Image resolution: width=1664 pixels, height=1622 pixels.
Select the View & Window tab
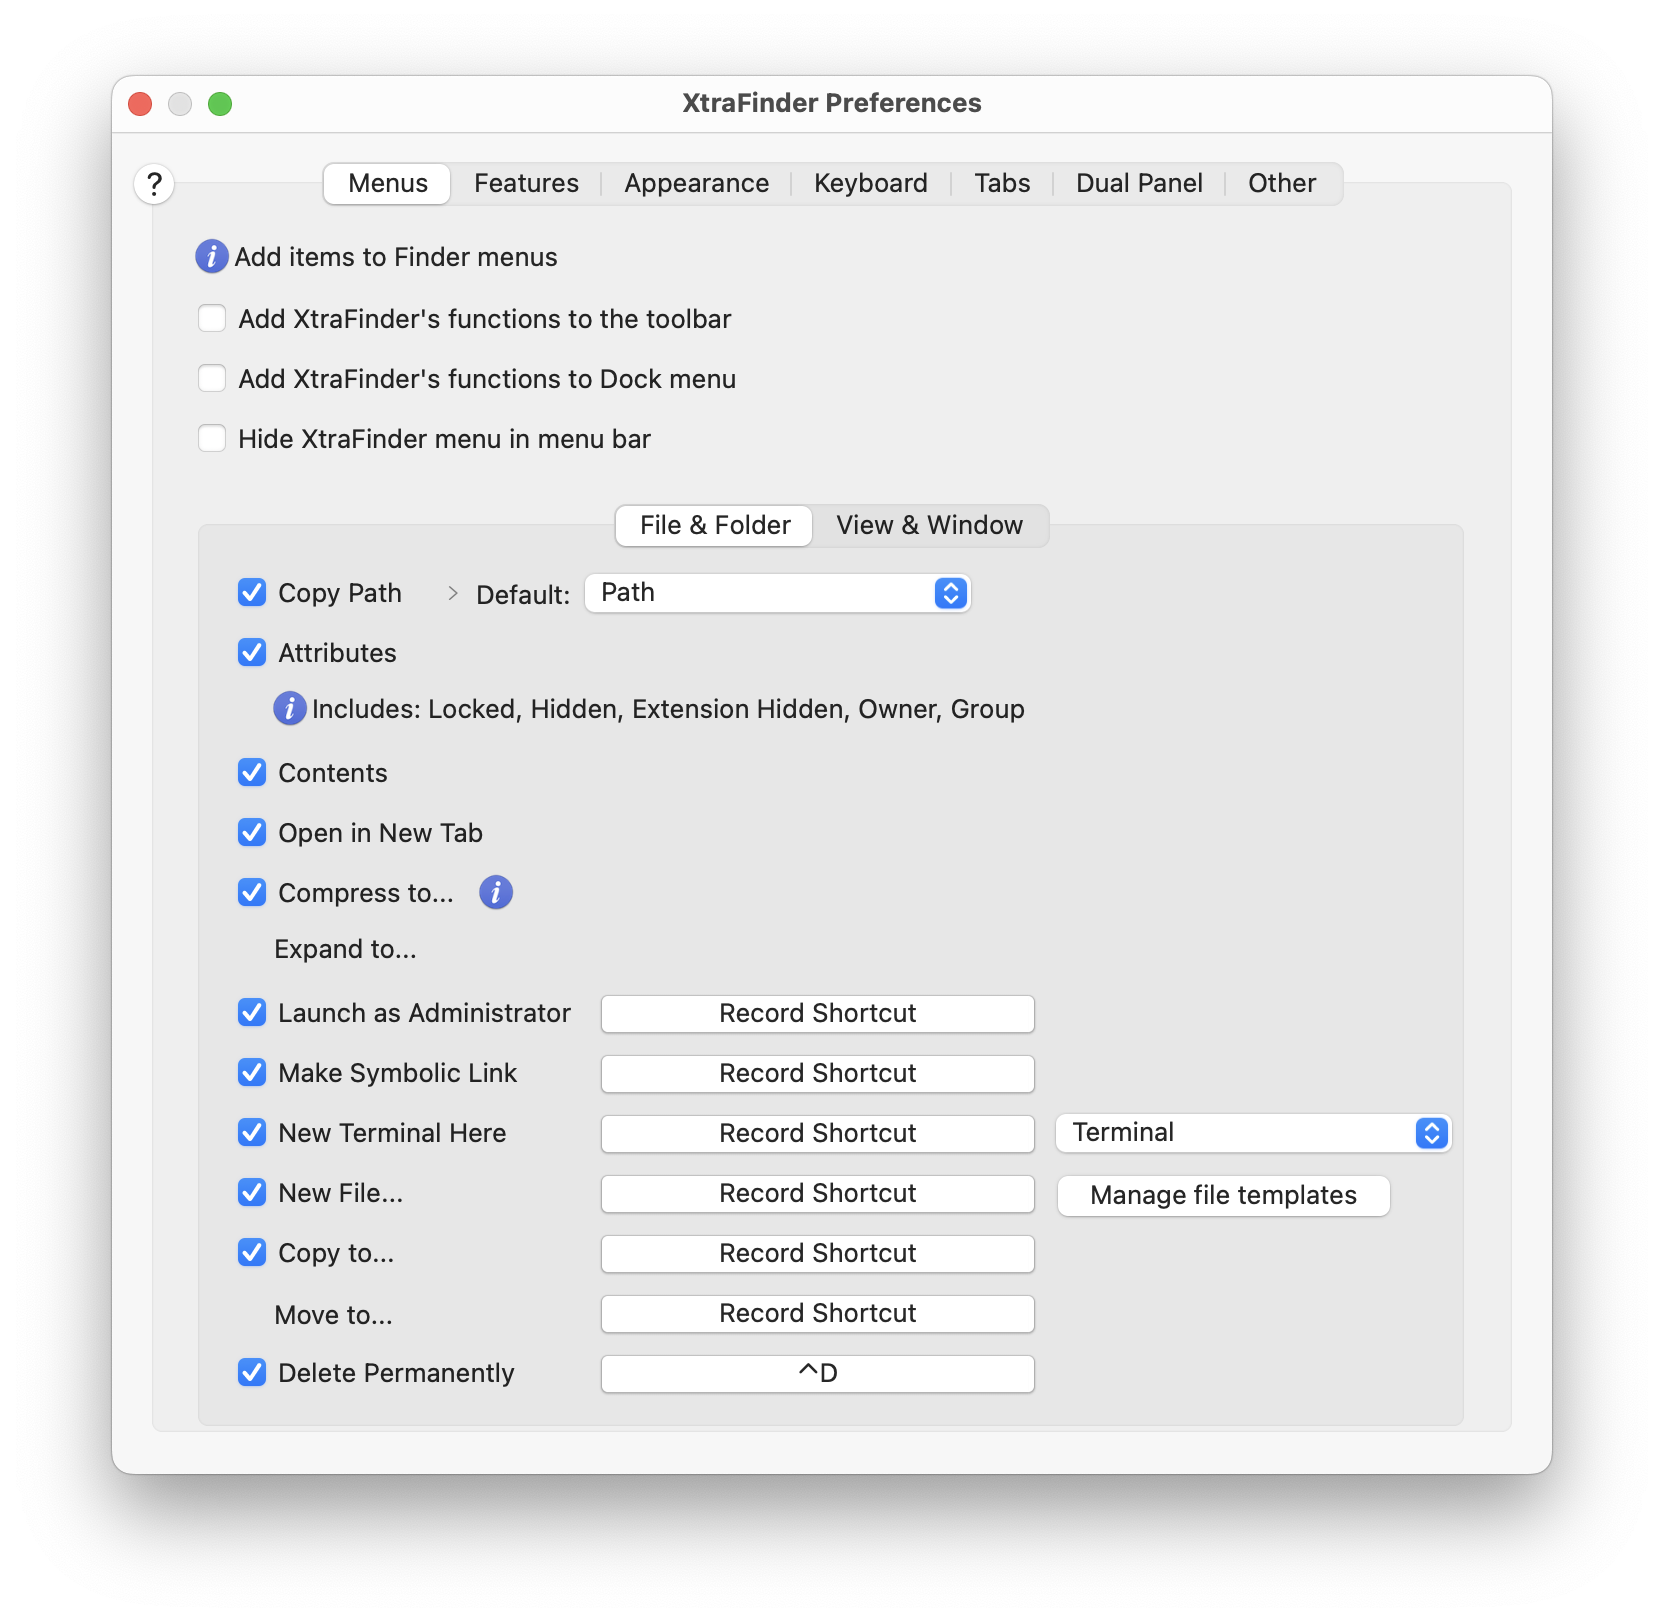pyautogui.click(x=929, y=526)
